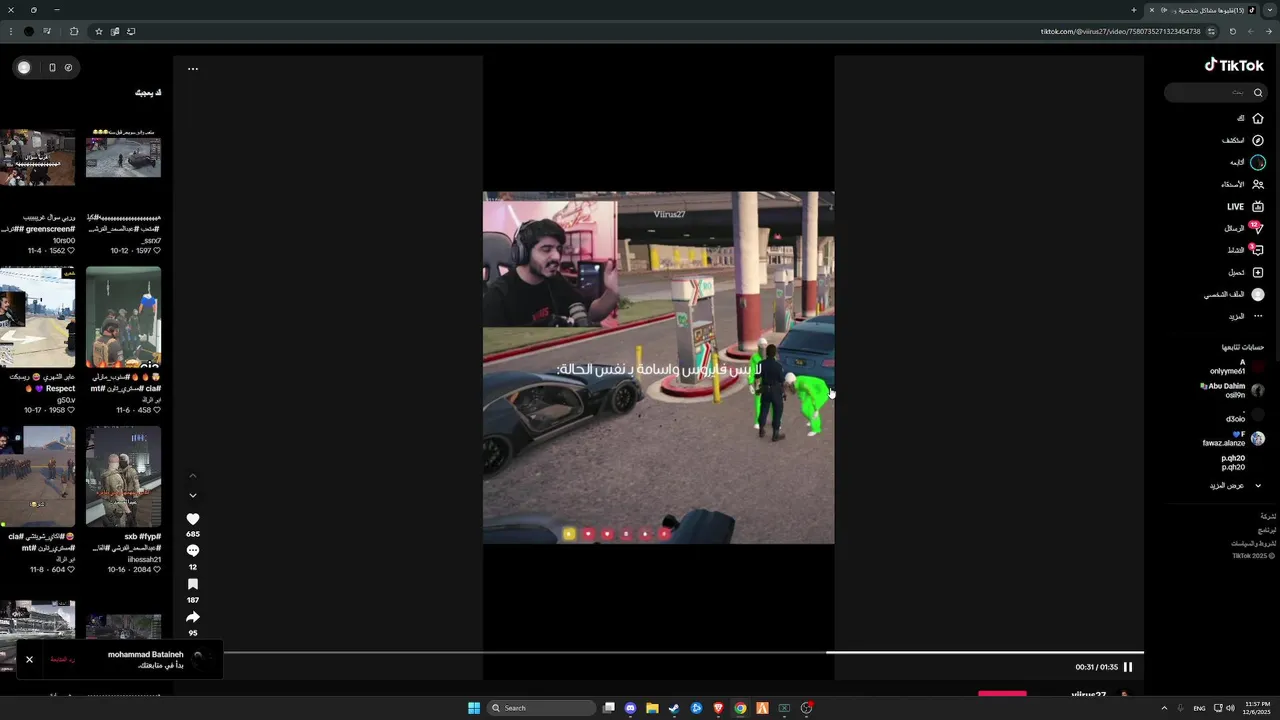The image size is (1280, 720).
Task: Open Brave browser from the taskbar
Action: pyautogui.click(x=718, y=708)
